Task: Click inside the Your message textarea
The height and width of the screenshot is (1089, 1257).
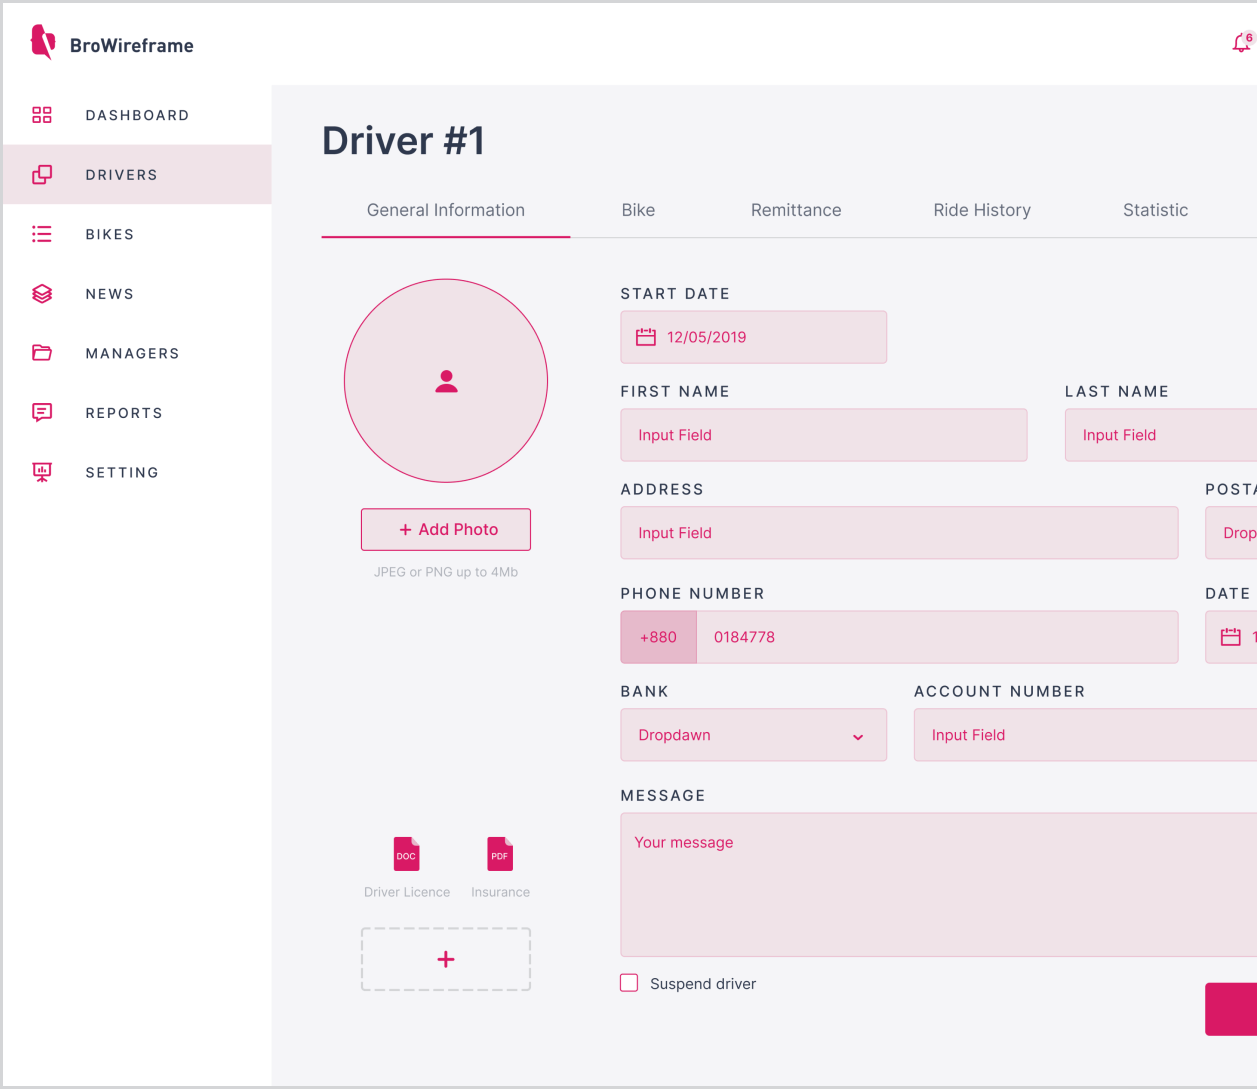Action: point(938,885)
